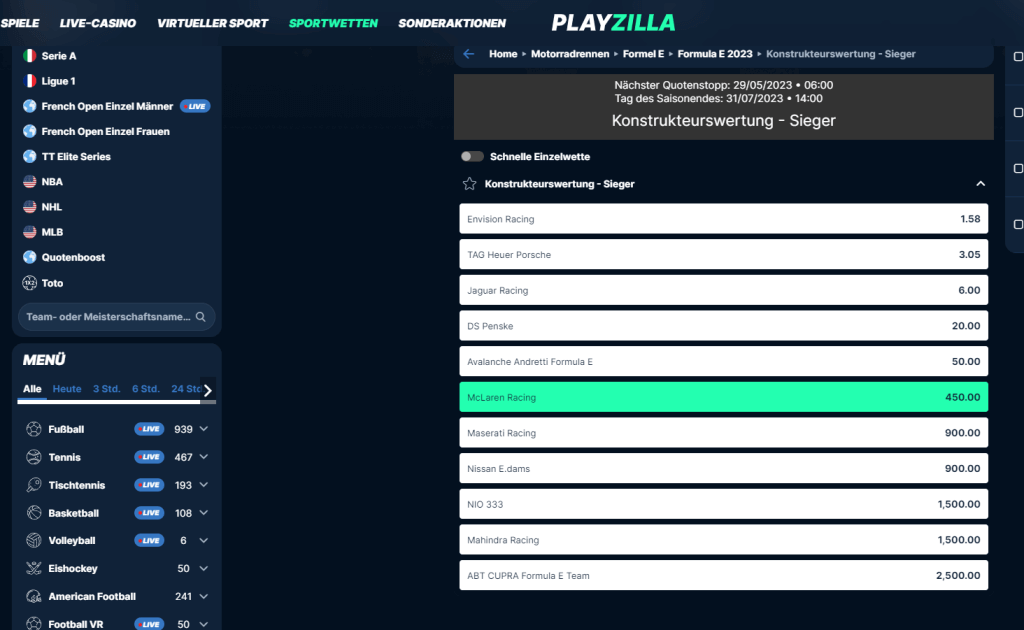
Task: Click the Basketball icon in menu
Action: pyautogui.click(x=33, y=512)
